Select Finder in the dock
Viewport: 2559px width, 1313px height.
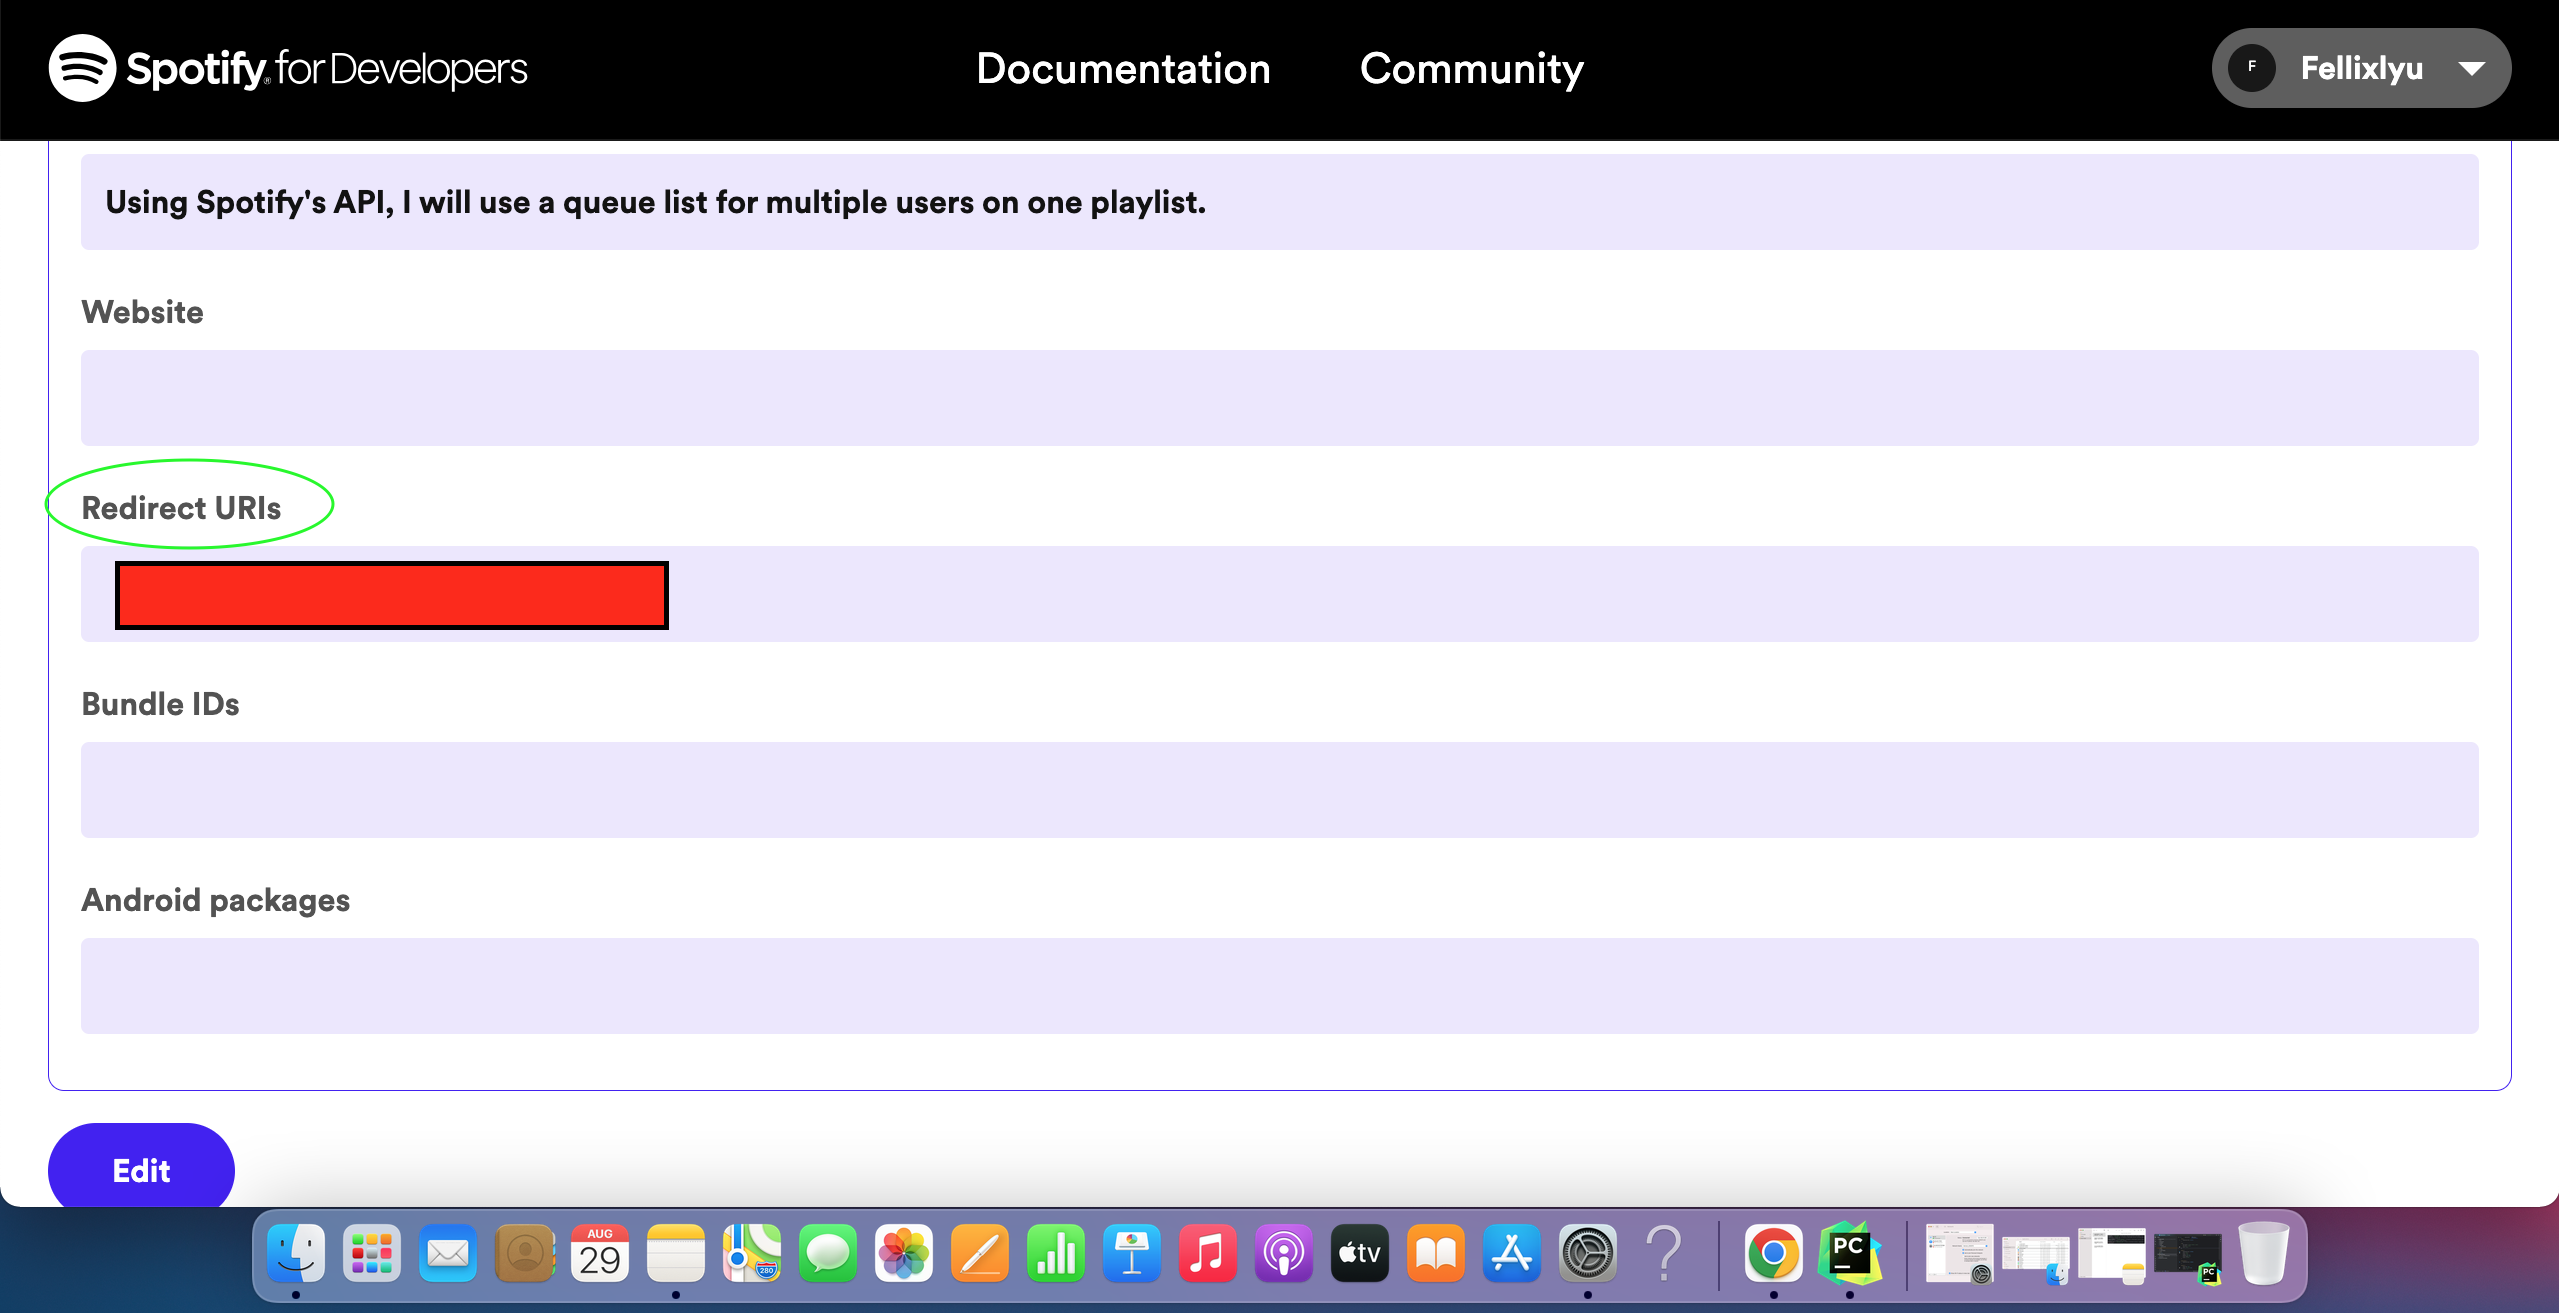(x=294, y=1253)
